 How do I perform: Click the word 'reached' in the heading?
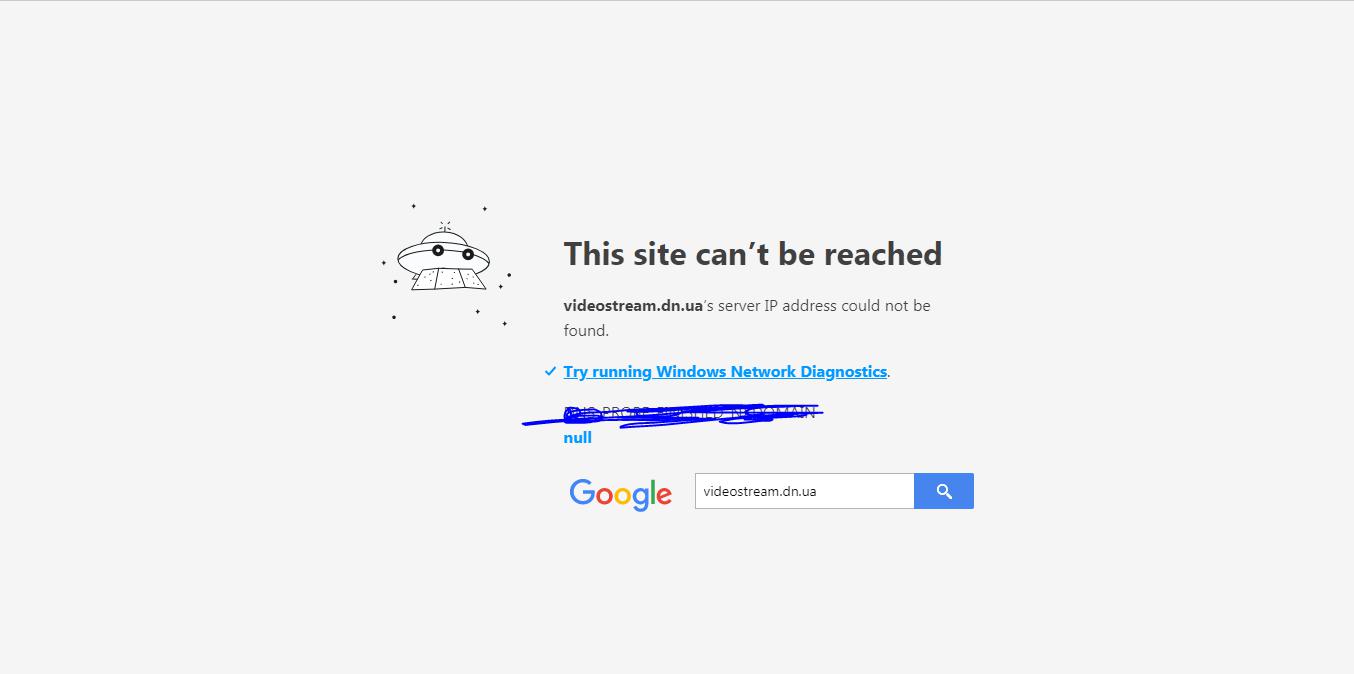[x=882, y=254]
